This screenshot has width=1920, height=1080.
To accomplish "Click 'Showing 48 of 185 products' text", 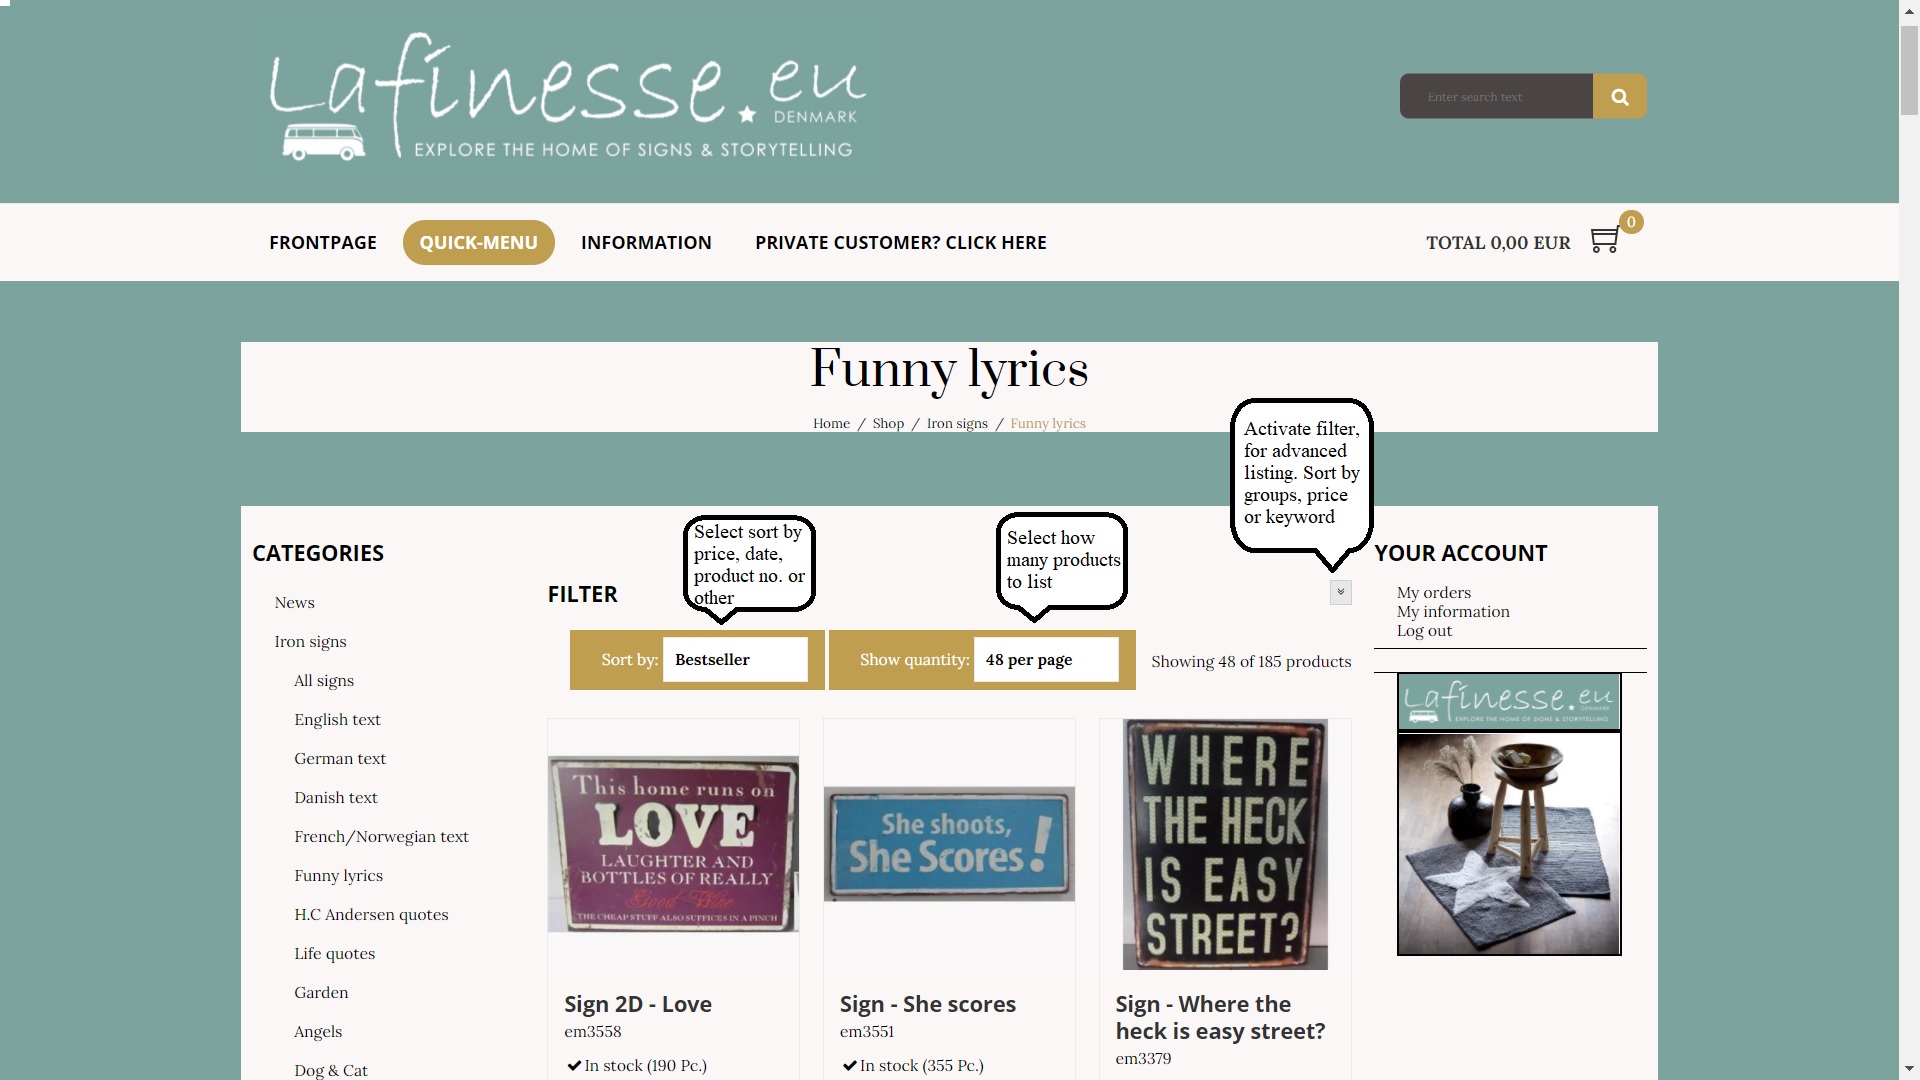I will 1251,661.
